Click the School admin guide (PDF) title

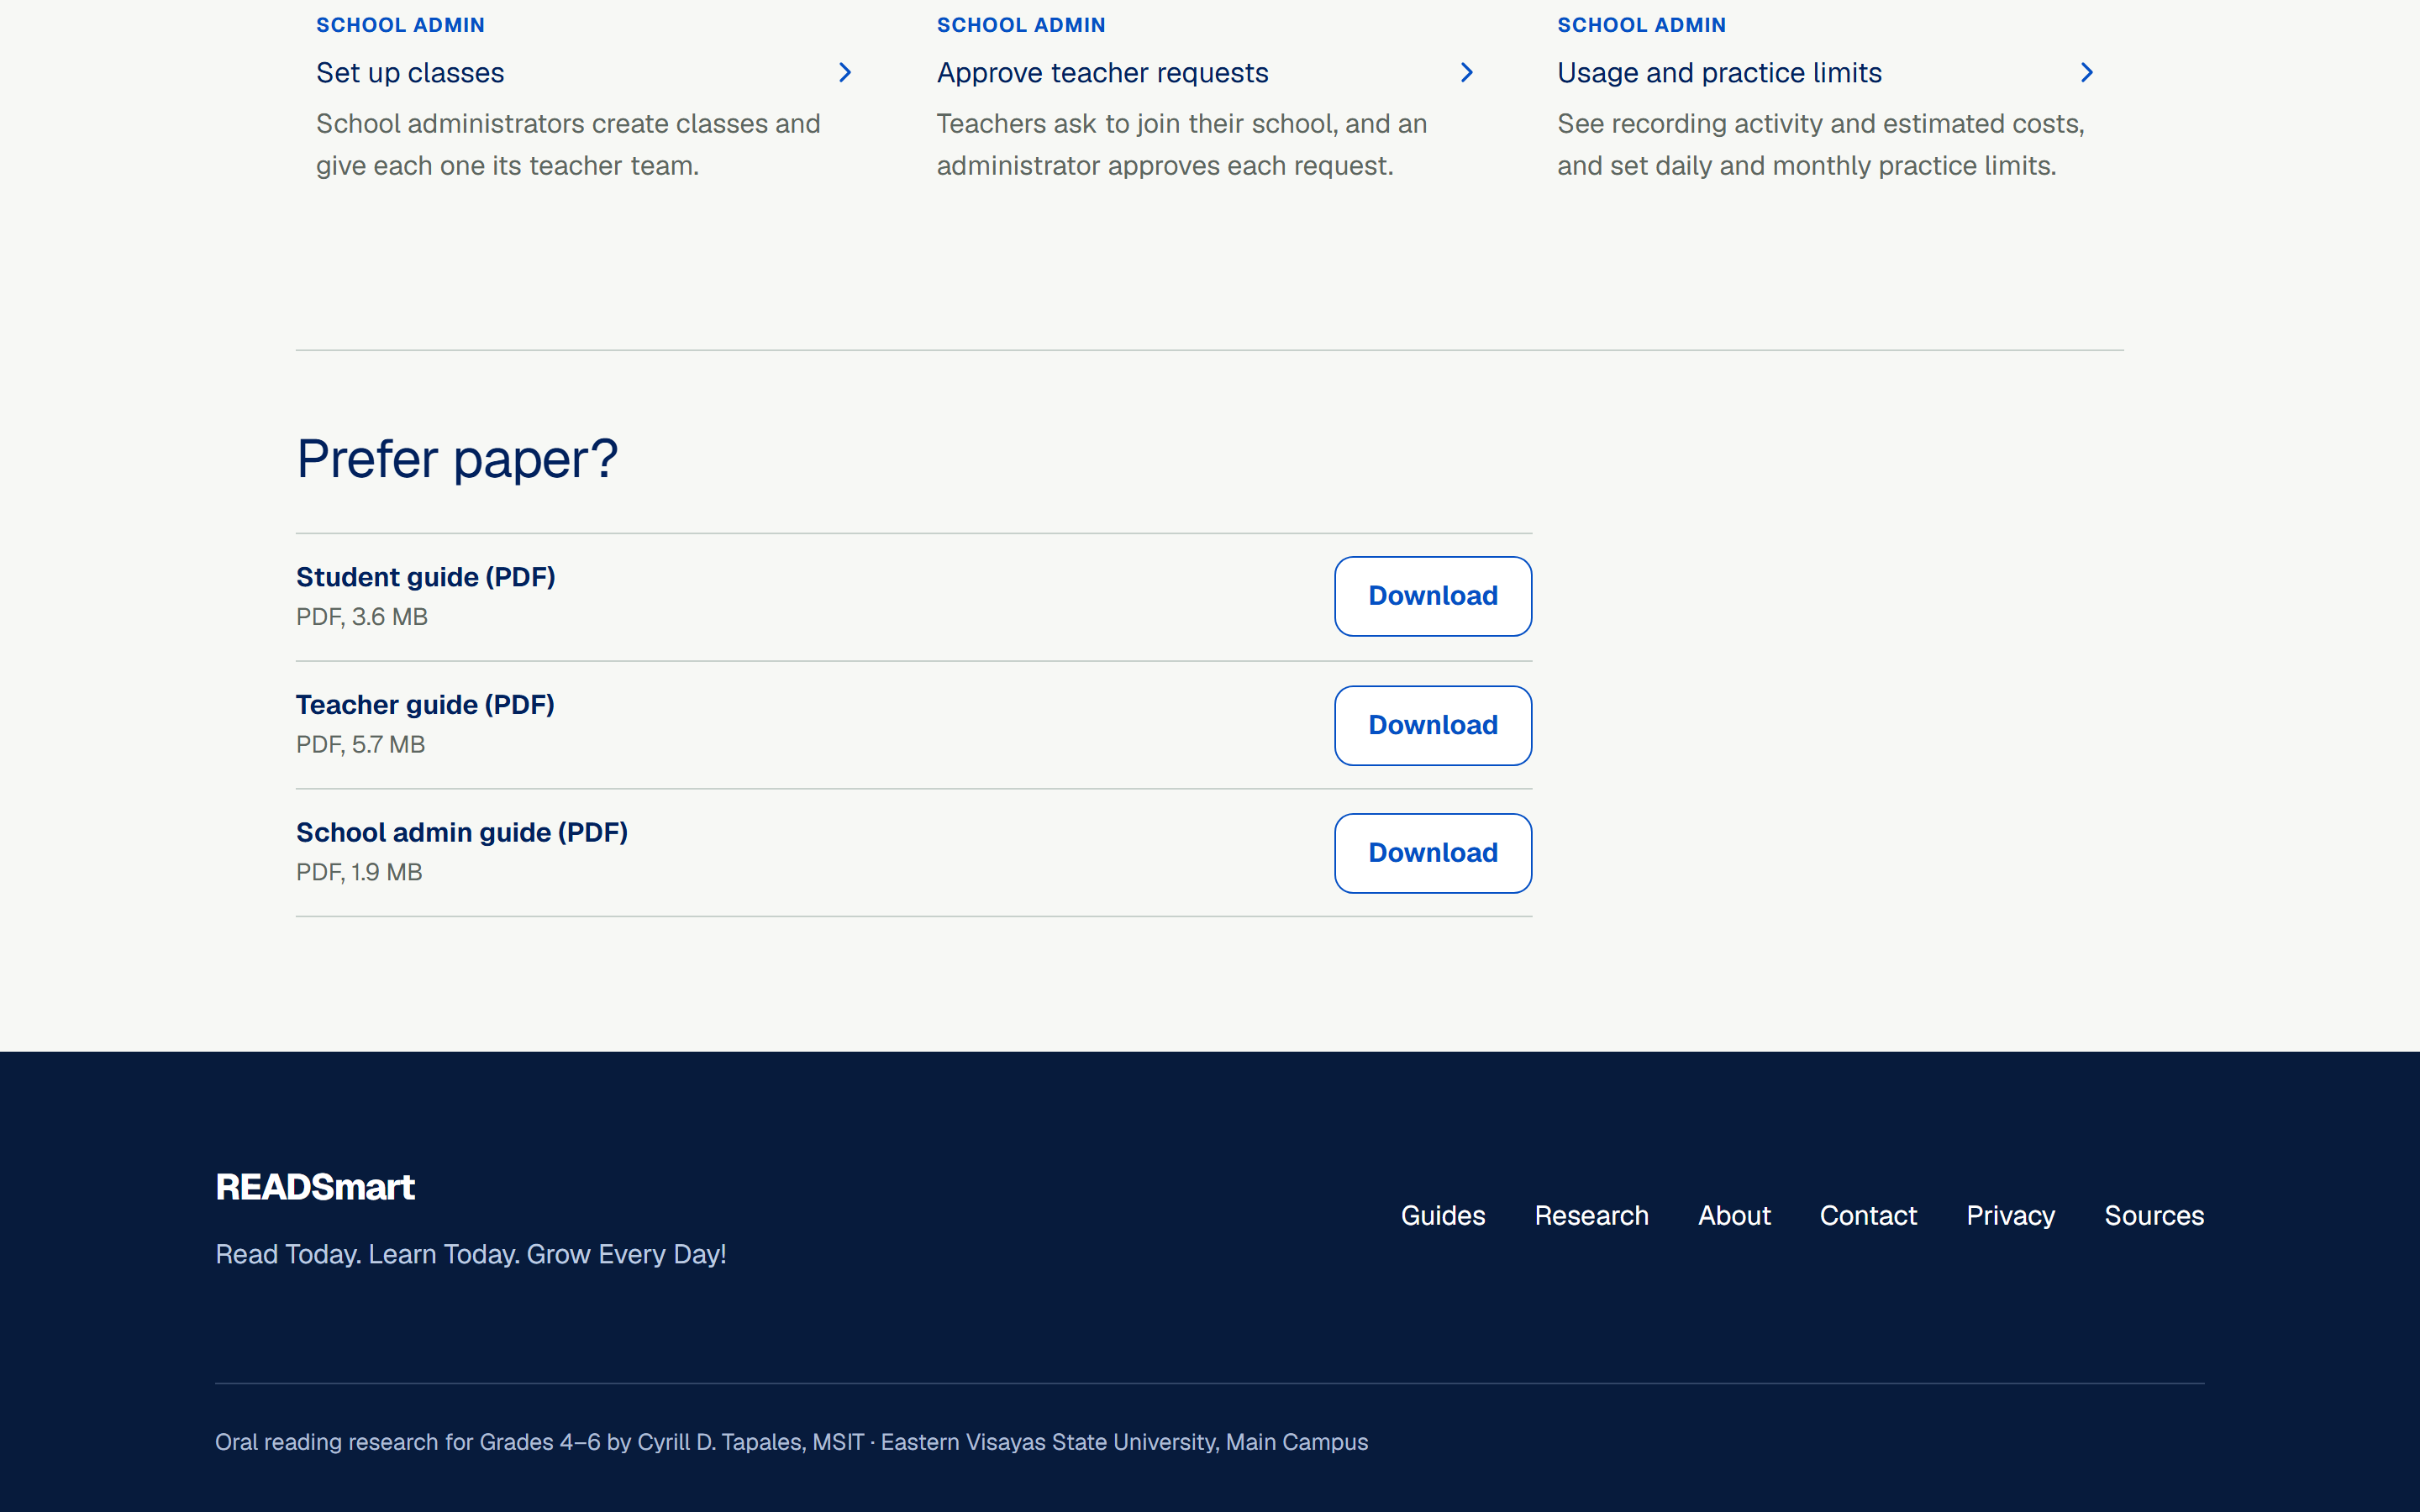(x=462, y=833)
